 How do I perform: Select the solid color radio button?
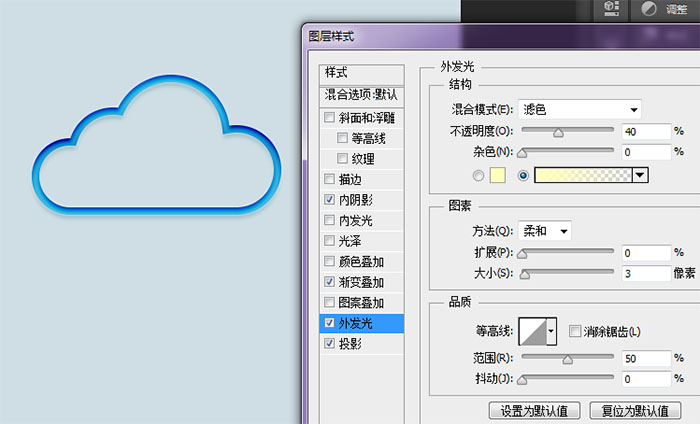[478, 175]
